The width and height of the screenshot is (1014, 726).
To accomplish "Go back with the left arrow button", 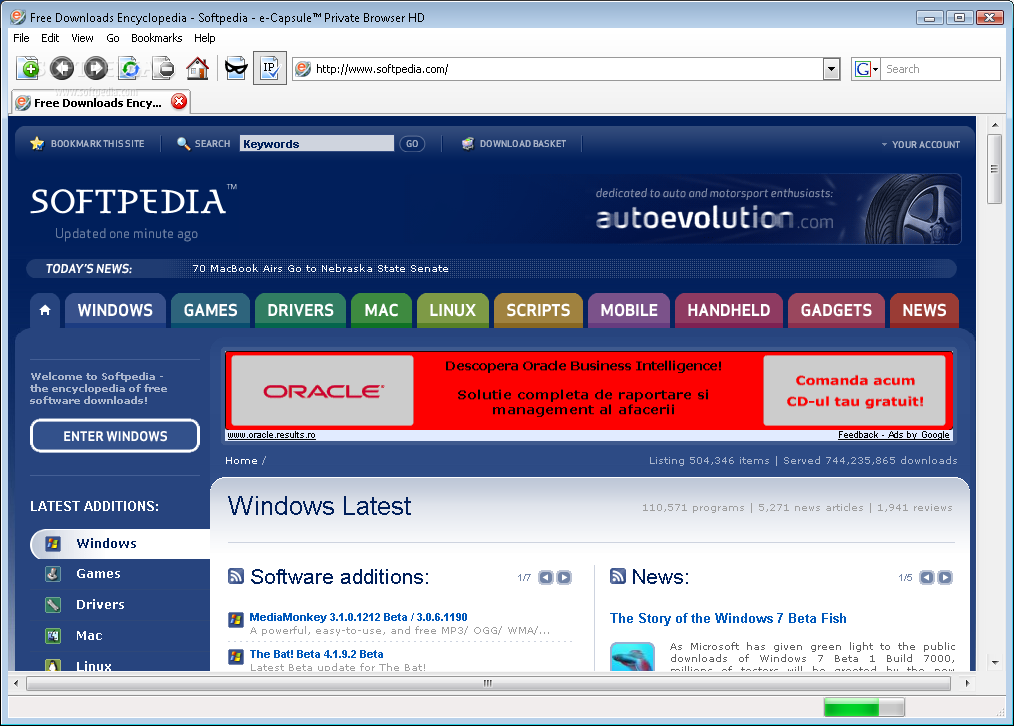I will point(62,68).
